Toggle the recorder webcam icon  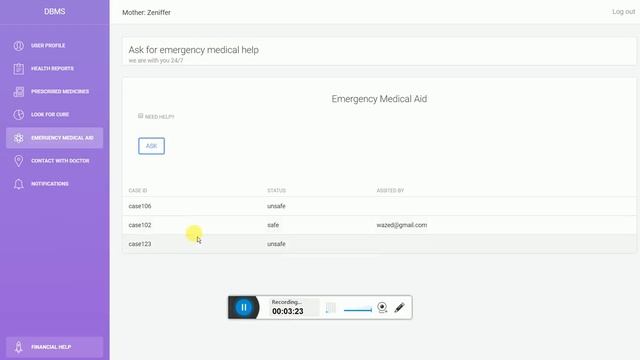[x=382, y=307]
